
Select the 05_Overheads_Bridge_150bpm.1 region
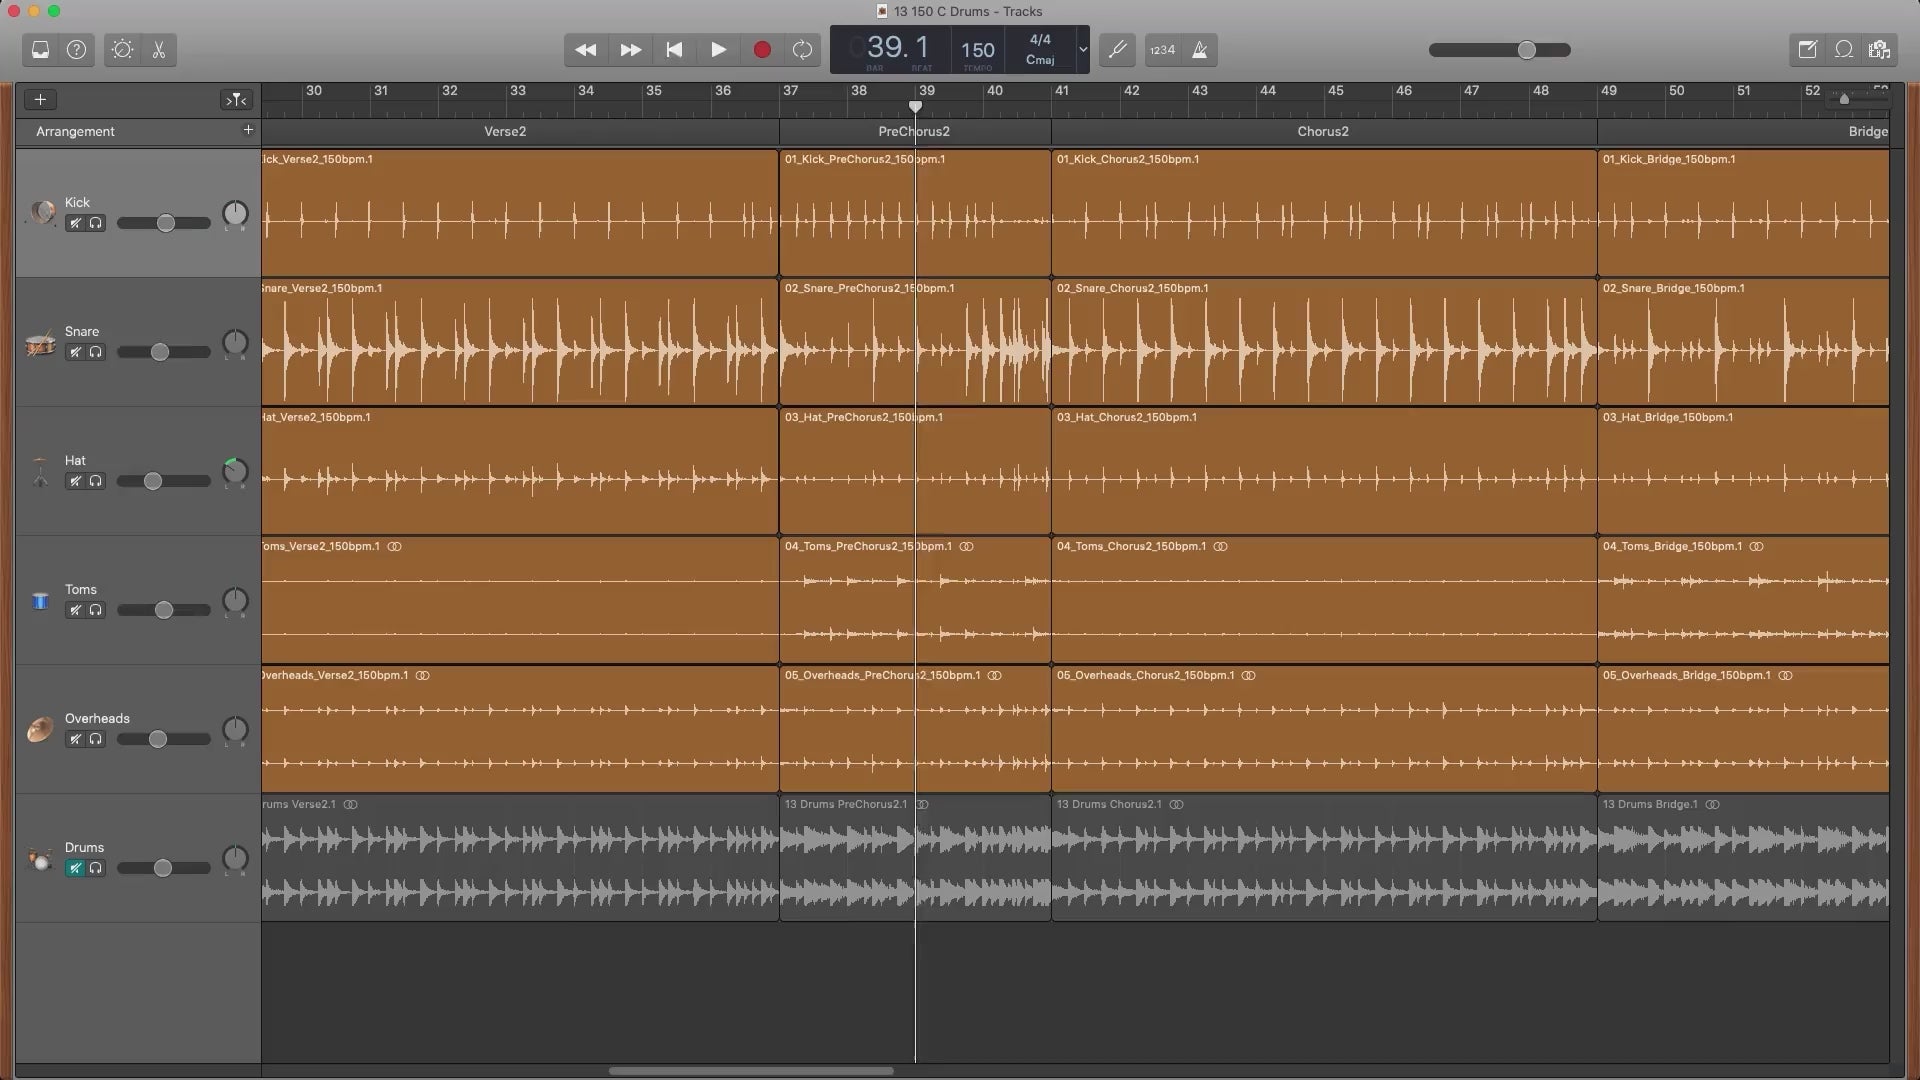(x=1744, y=729)
